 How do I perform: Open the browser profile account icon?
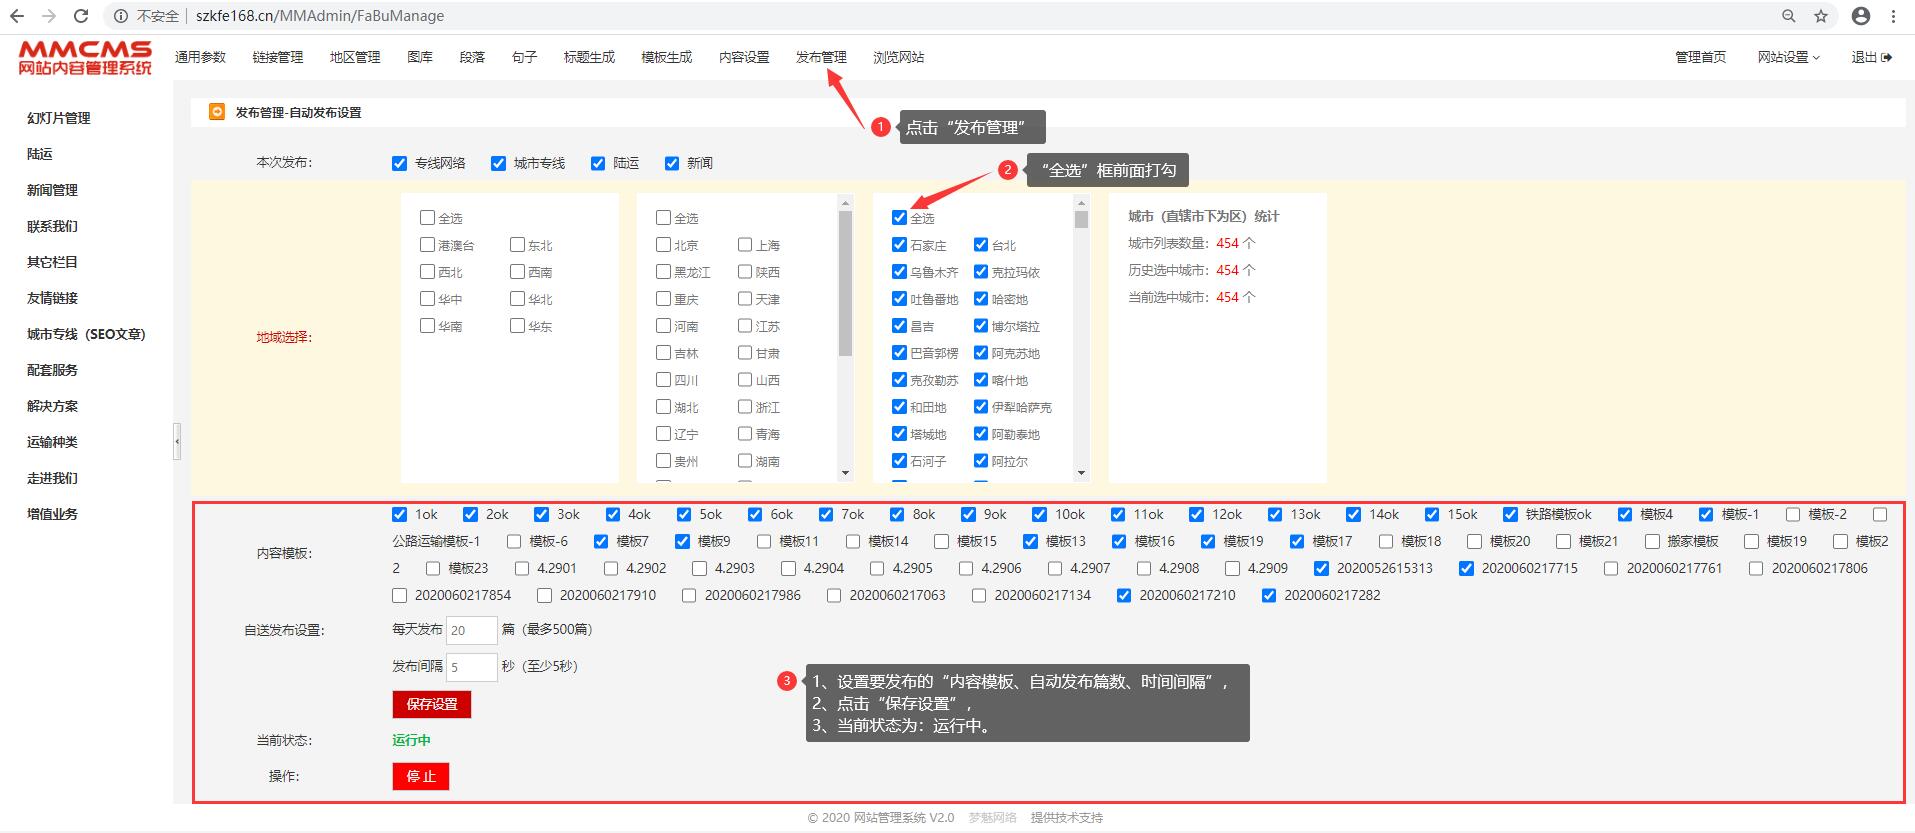coord(1861,16)
